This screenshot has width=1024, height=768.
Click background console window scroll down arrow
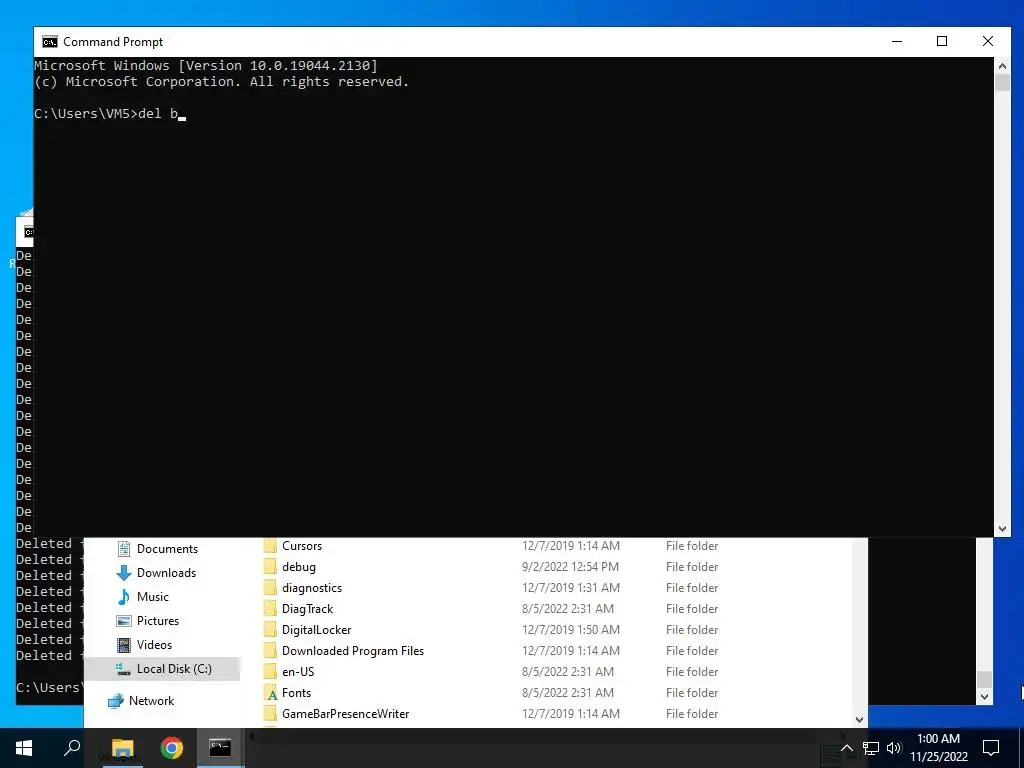[x=984, y=697]
